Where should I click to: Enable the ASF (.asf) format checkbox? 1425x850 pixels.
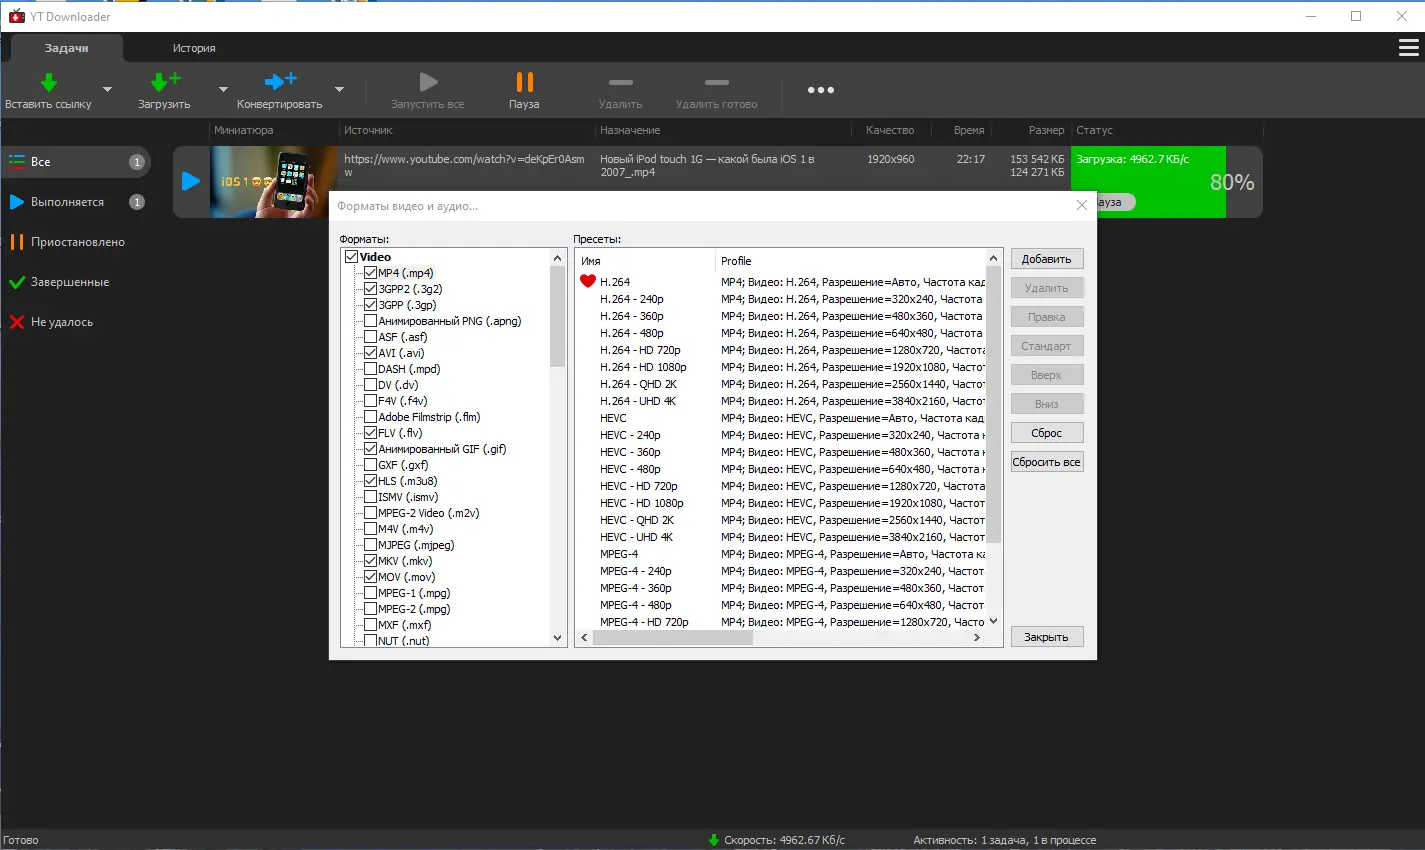pyautogui.click(x=371, y=336)
